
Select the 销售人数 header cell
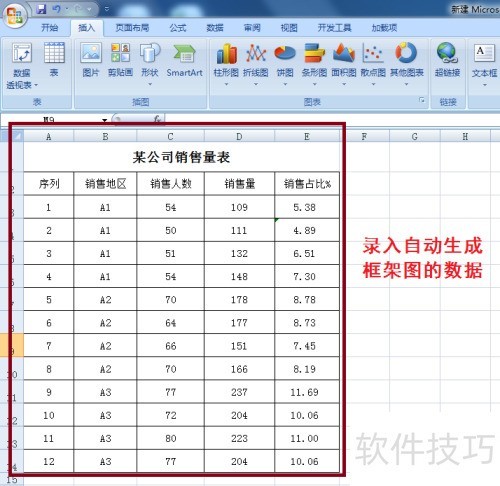pos(171,184)
